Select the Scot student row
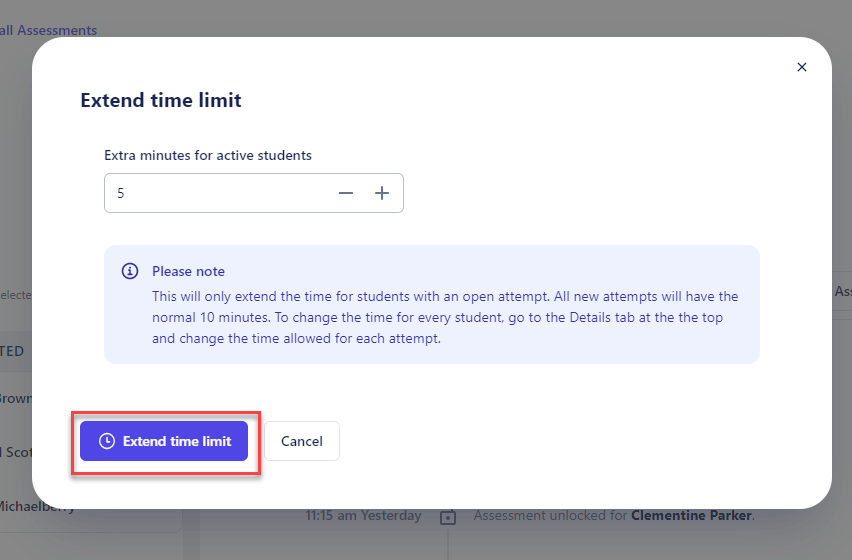 click(16, 452)
